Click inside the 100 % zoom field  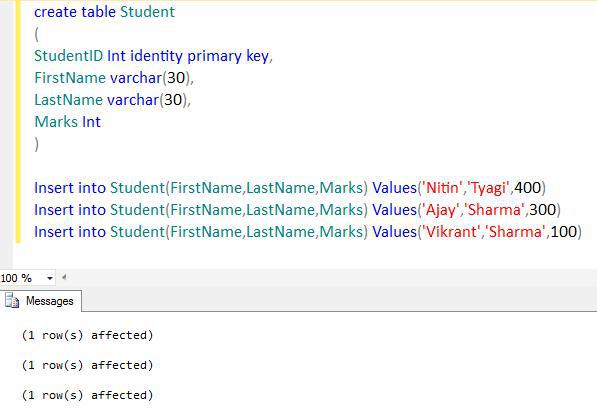[x=22, y=278]
